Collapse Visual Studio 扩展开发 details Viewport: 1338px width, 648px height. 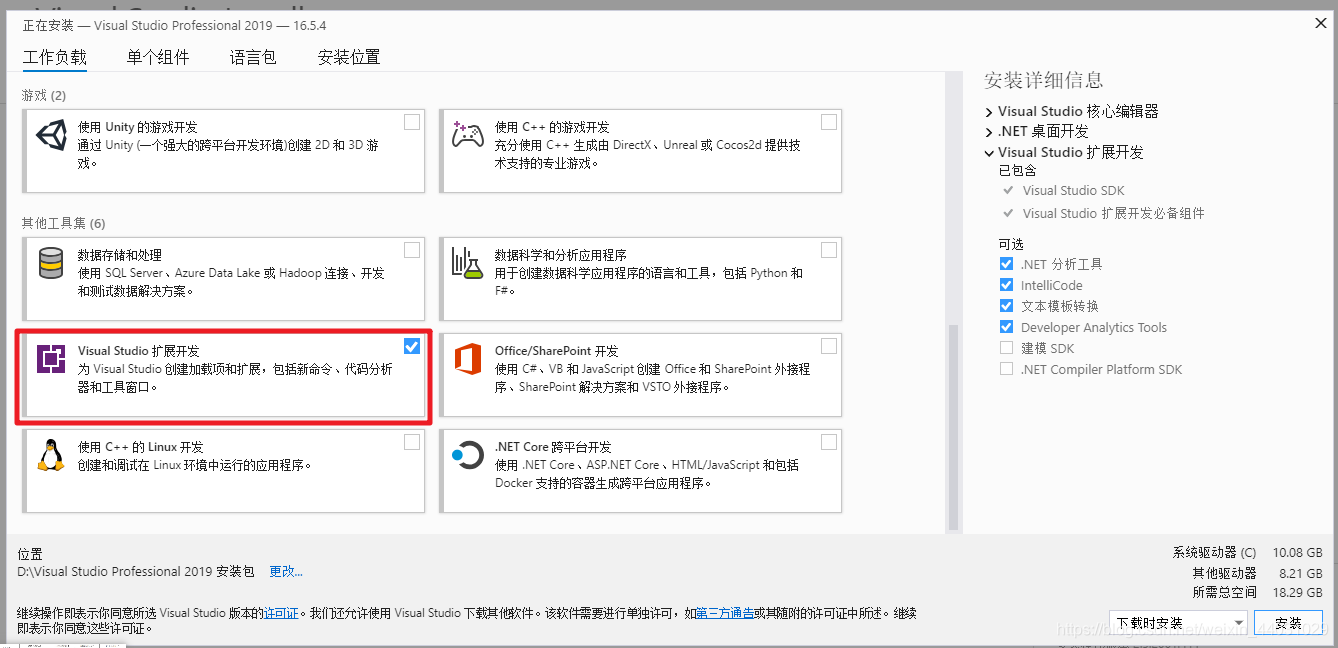989,153
